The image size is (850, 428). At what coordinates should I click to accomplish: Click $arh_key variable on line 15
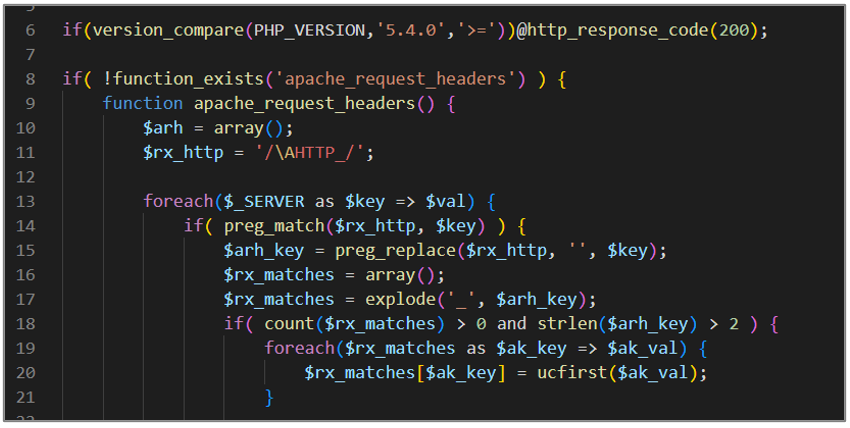(264, 250)
